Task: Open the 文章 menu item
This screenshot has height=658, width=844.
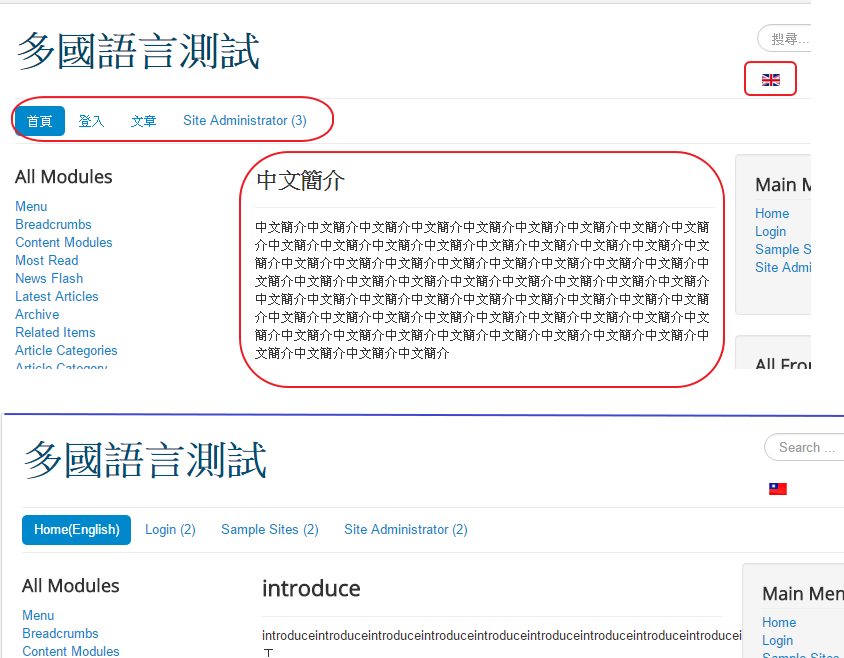Action: [x=143, y=121]
